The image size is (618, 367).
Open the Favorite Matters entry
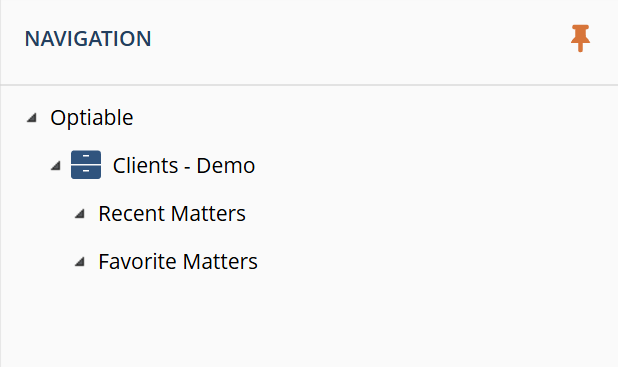pyautogui.click(x=178, y=261)
